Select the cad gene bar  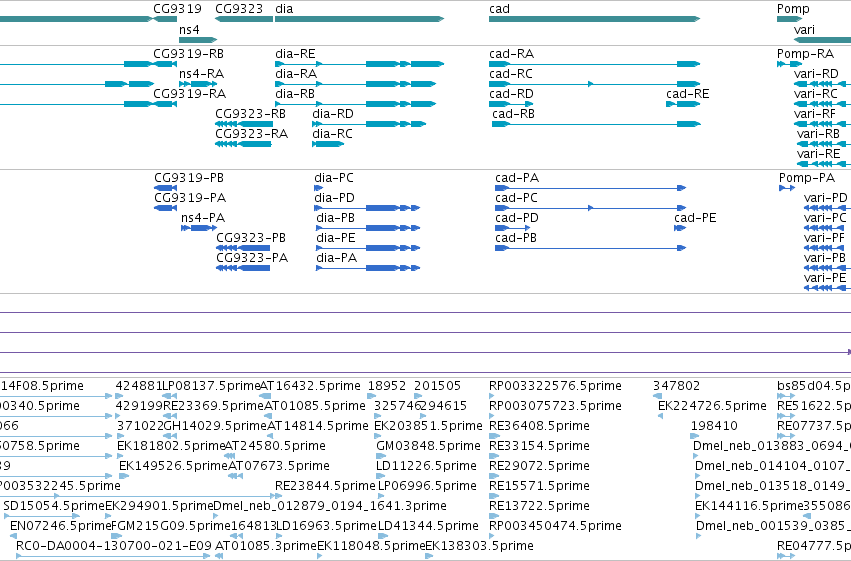594,19
